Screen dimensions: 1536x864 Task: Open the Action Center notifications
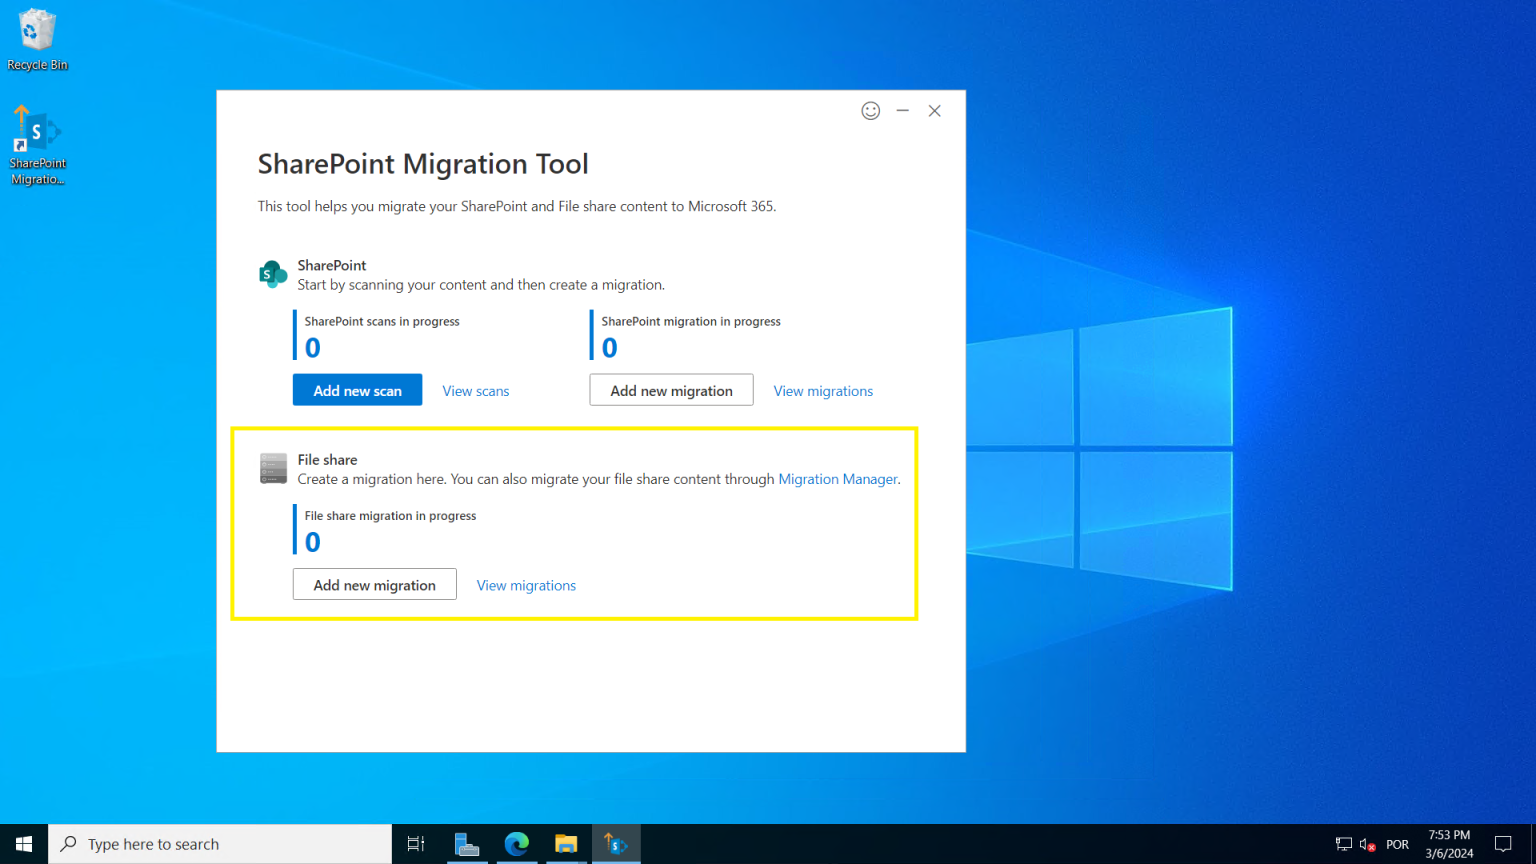pos(1505,843)
